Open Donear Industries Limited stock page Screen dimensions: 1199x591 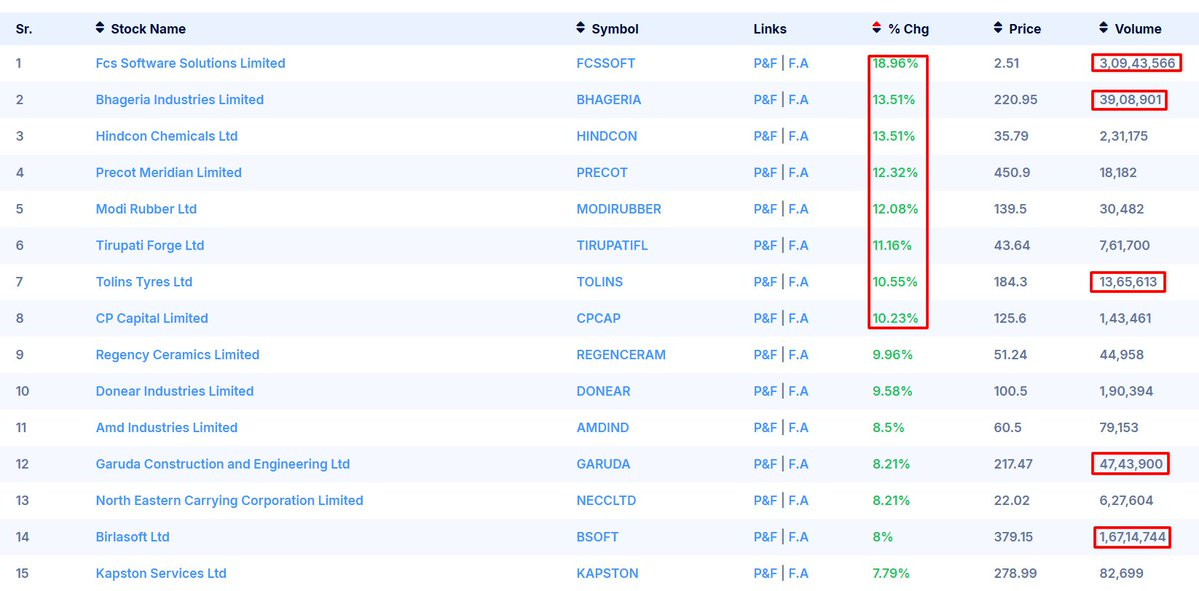point(174,391)
